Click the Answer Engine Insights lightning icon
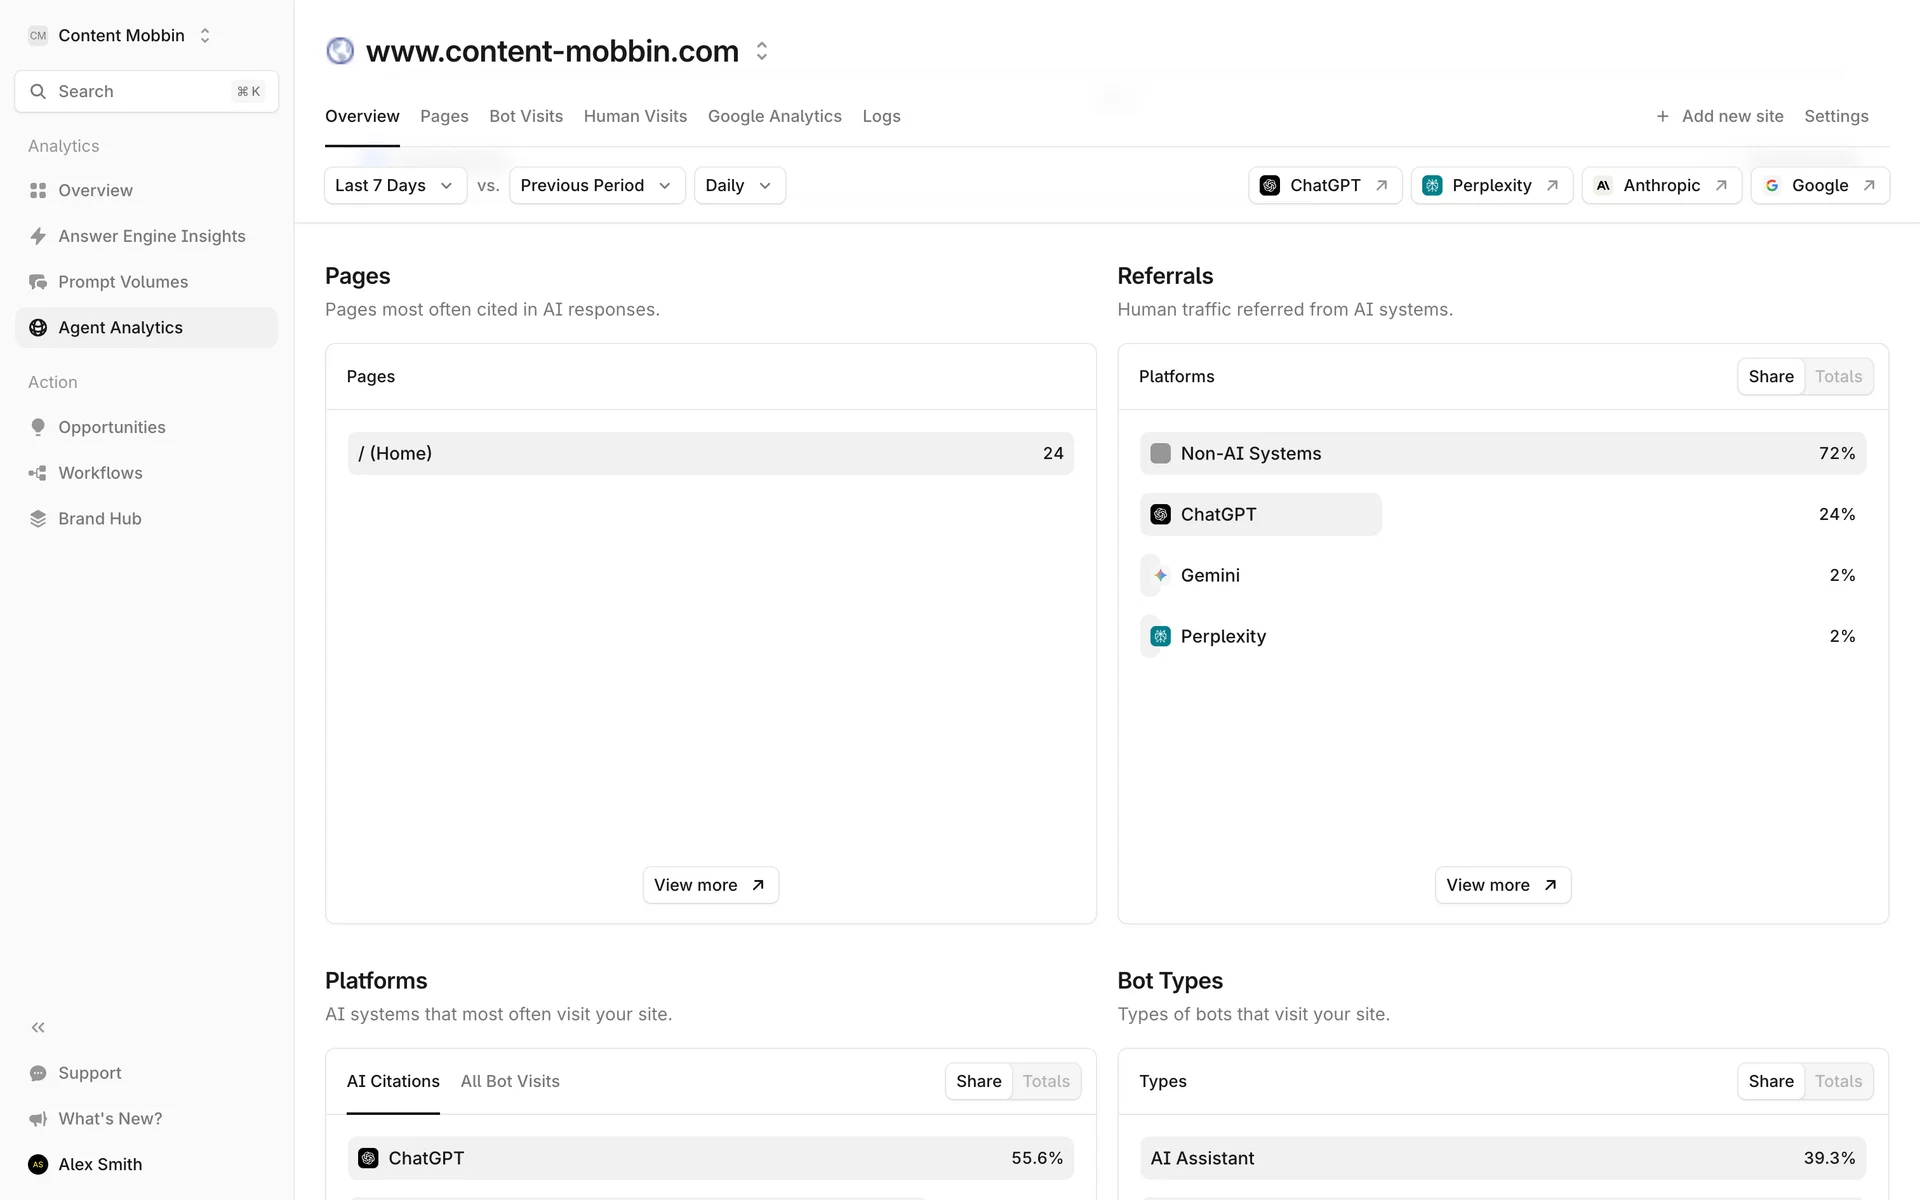 38,236
